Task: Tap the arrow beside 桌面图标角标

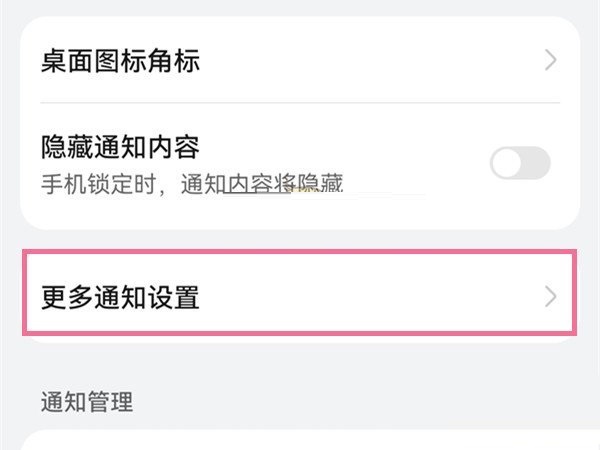Action: (550, 60)
